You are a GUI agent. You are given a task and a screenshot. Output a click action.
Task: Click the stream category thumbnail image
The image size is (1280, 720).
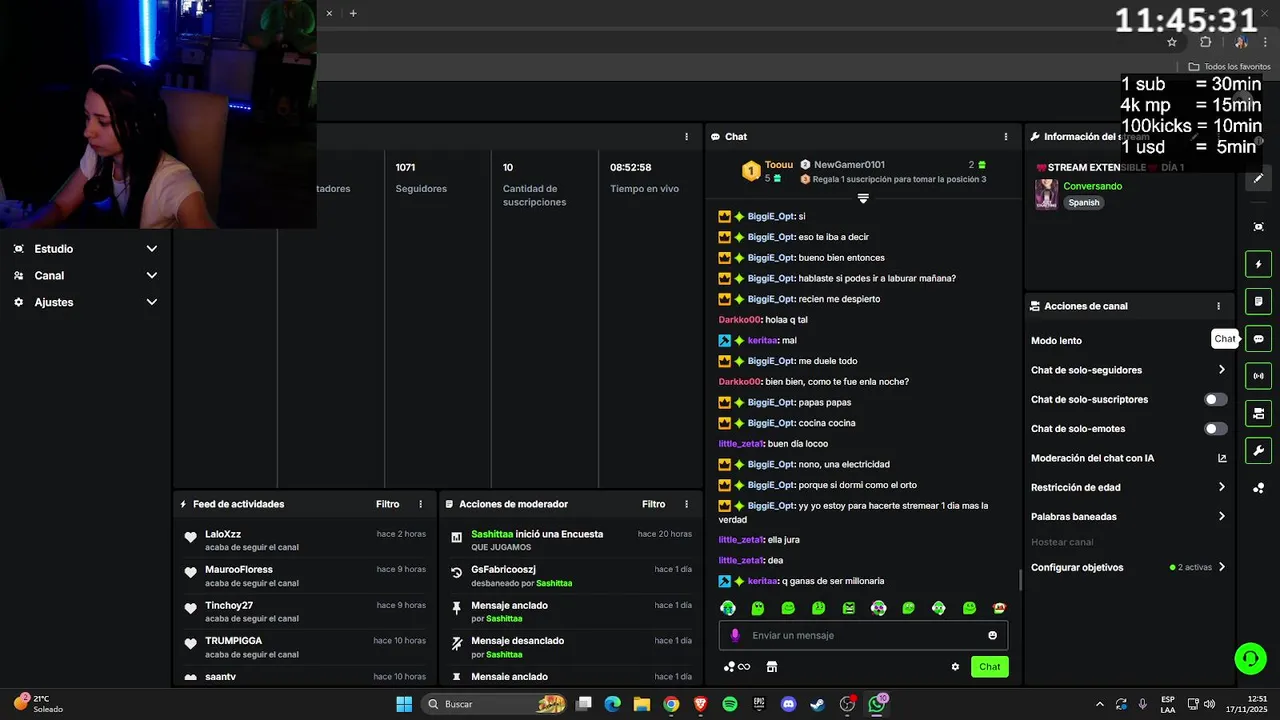click(x=1046, y=194)
